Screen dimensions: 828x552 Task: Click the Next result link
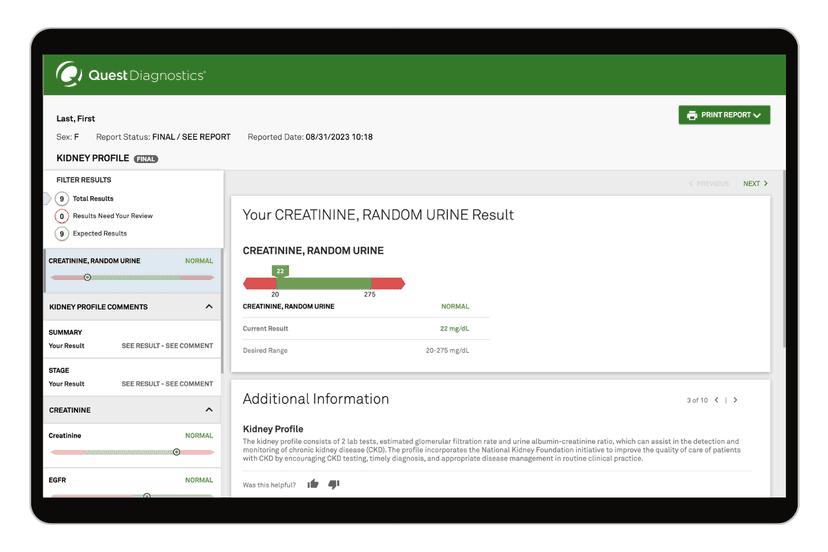coord(755,184)
